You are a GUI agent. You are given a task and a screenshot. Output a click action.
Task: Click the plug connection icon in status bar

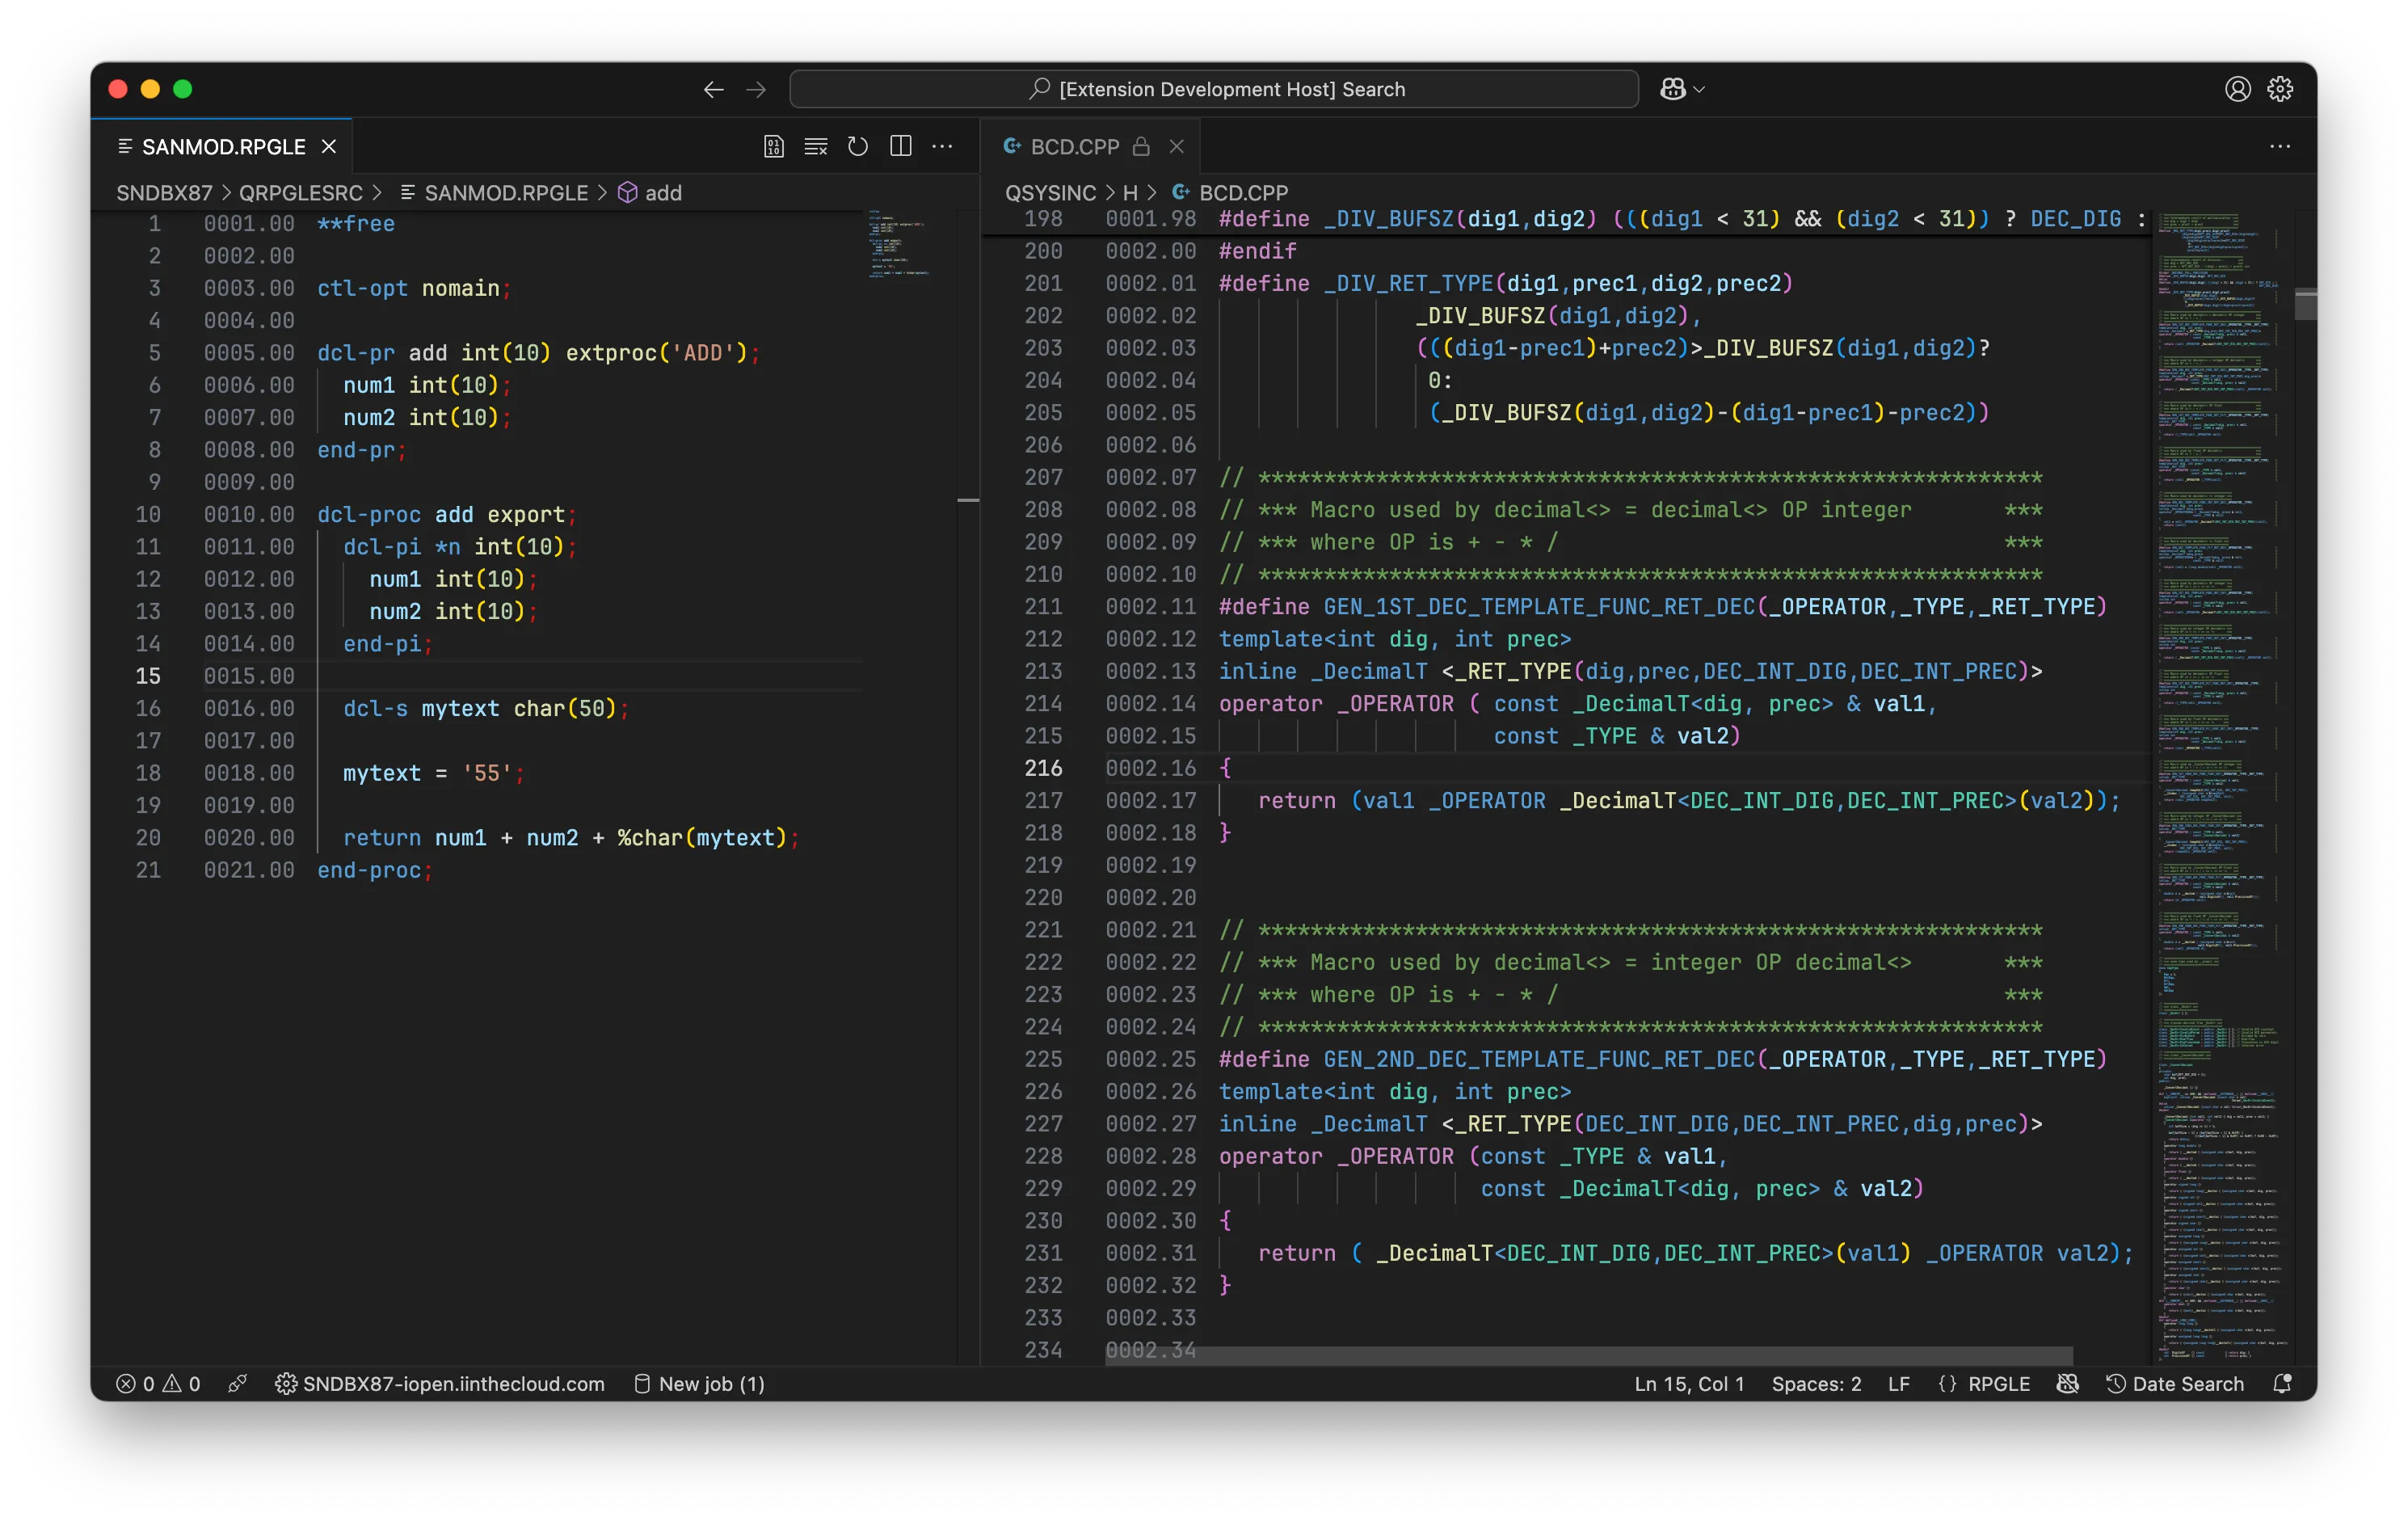point(237,1383)
